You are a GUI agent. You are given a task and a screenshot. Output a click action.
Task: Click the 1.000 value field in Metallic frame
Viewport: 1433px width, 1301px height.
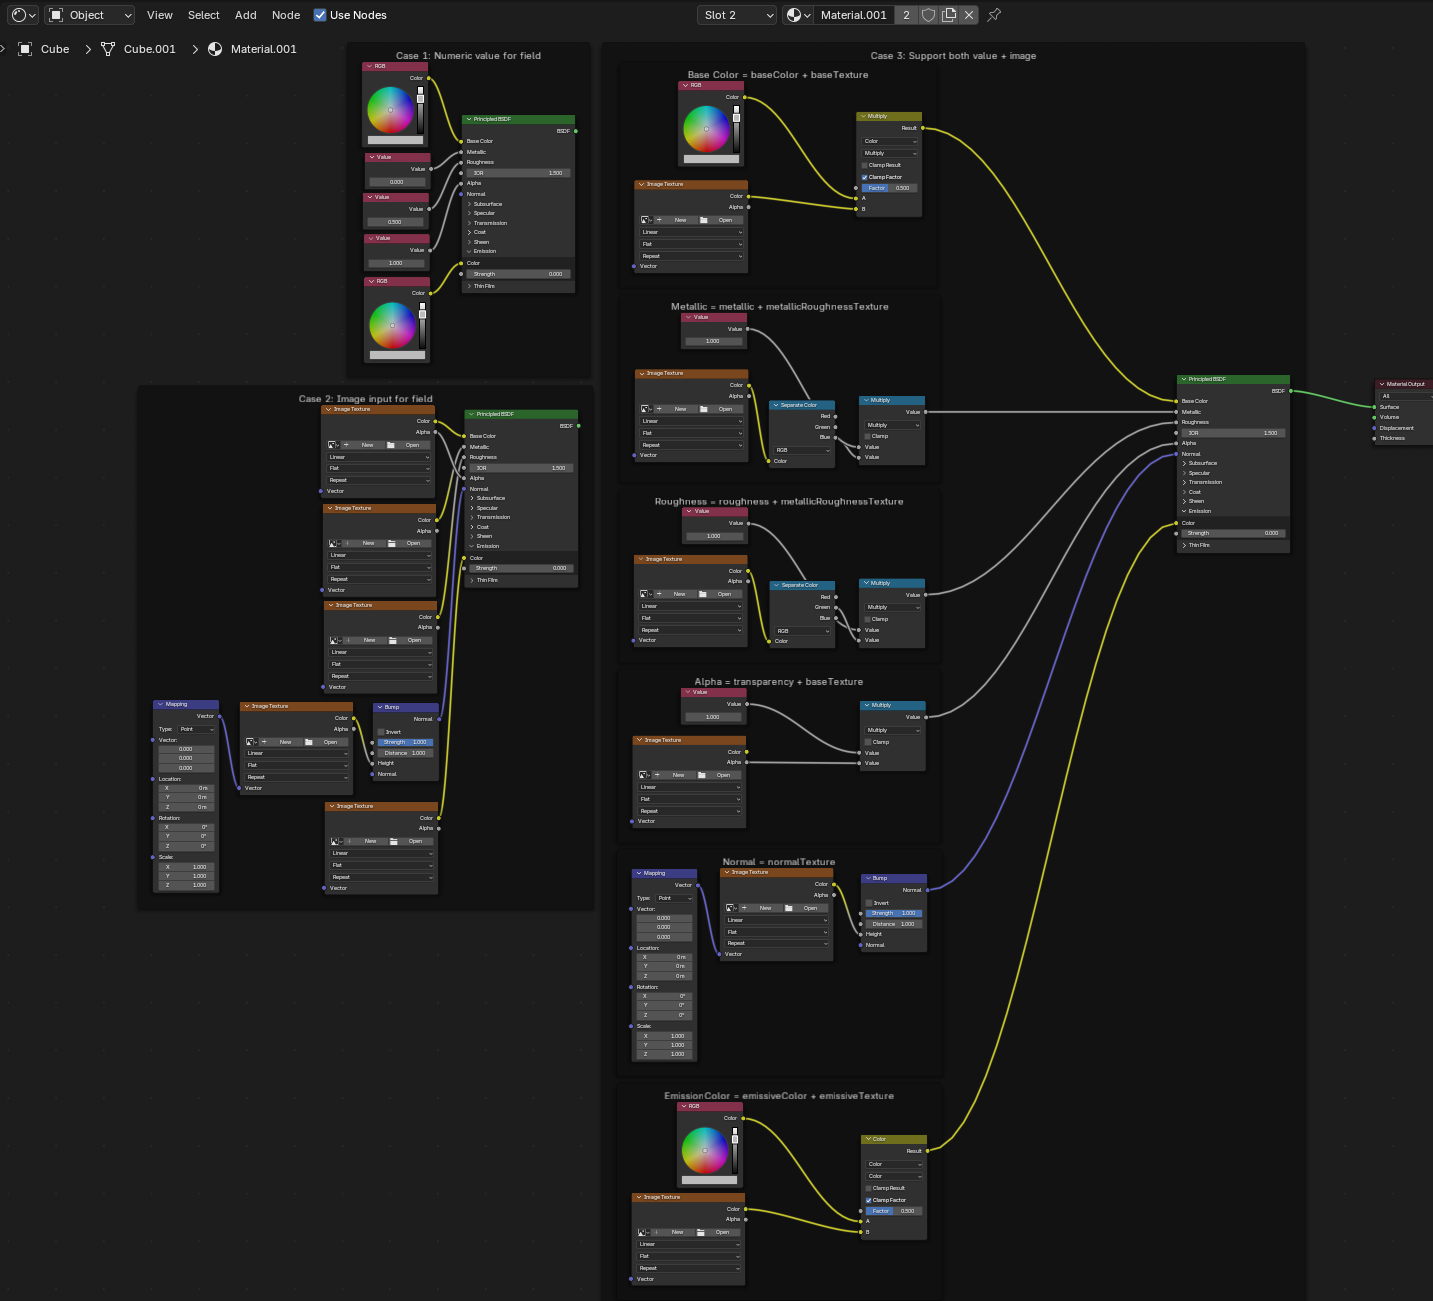(712, 341)
